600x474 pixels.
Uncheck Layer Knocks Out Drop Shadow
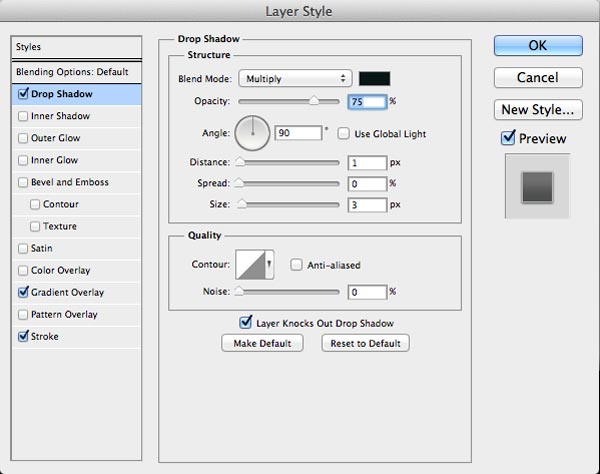point(246,323)
